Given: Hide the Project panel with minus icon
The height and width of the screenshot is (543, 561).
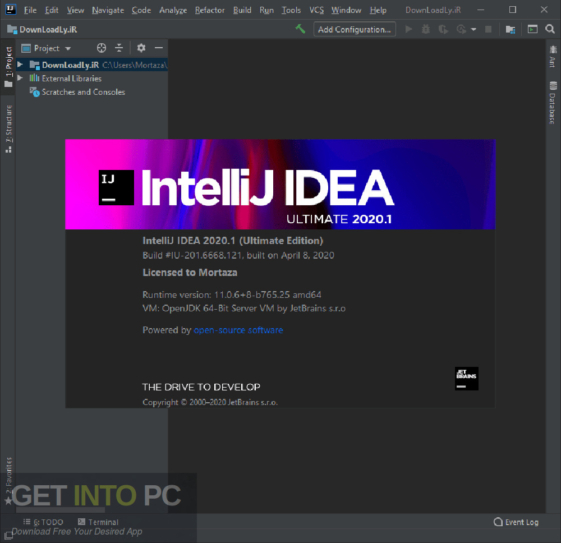Looking at the screenshot, I should (159, 48).
